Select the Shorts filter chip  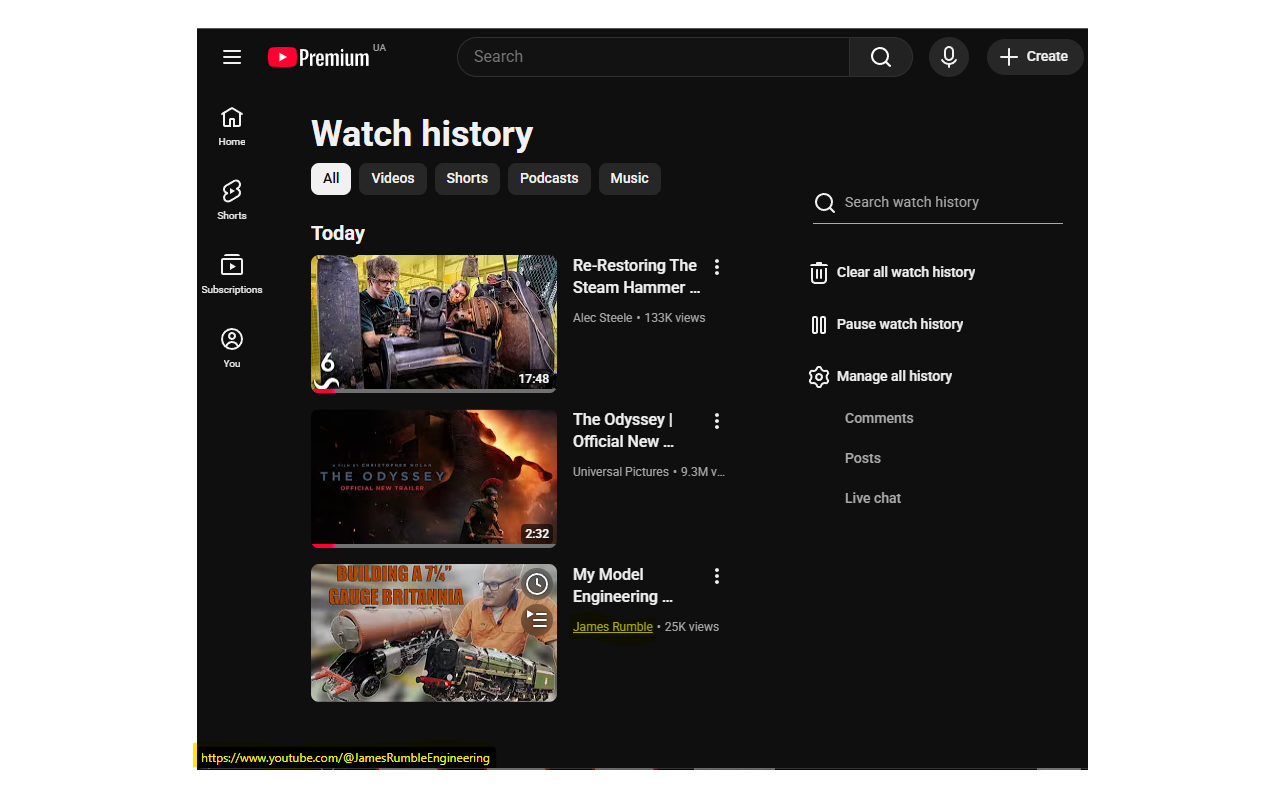click(x=467, y=179)
